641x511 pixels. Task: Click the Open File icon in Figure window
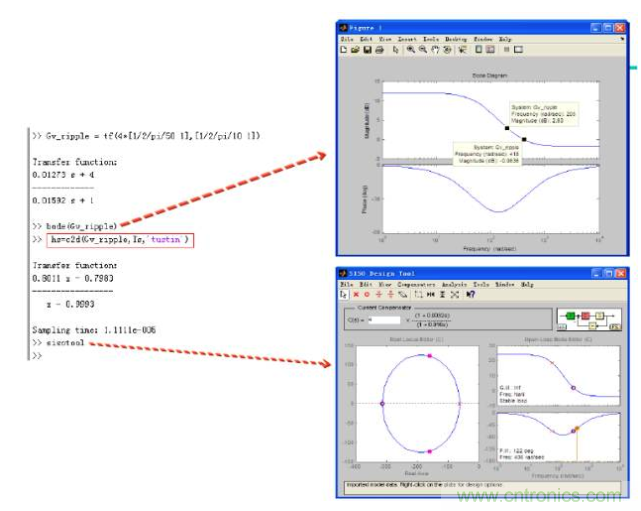pos(355,48)
